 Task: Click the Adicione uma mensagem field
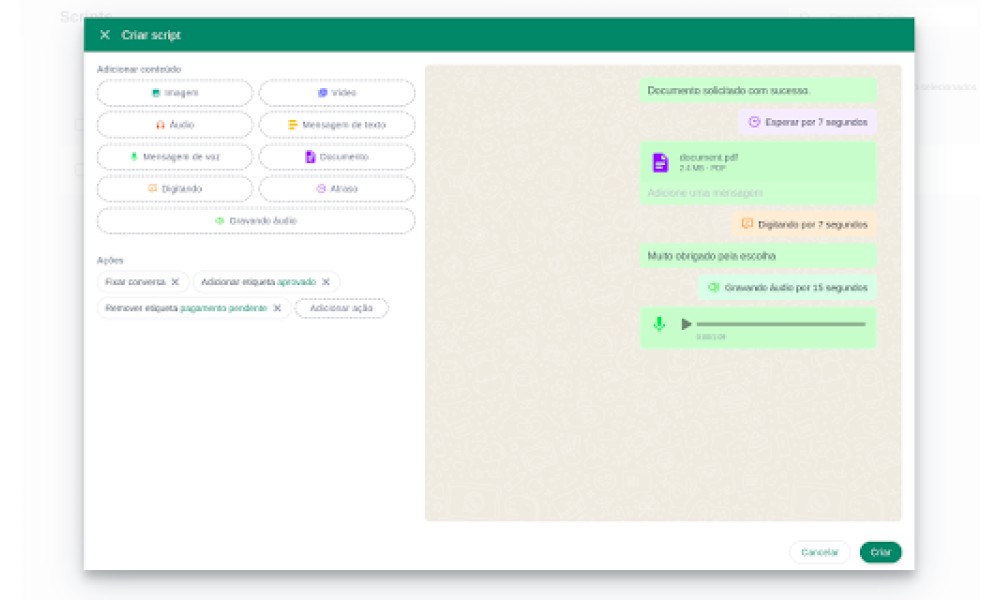tap(758, 193)
